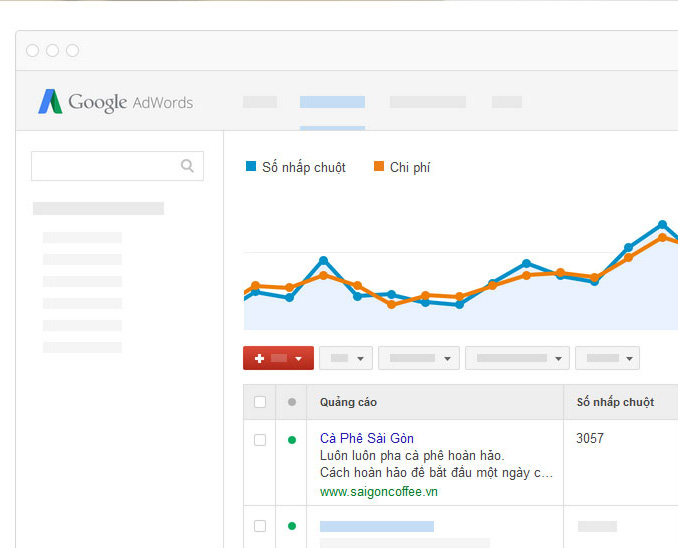Viewport: 678px width, 548px height.
Task: Open the red plus add dropdown button
Action: (x=278, y=358)
